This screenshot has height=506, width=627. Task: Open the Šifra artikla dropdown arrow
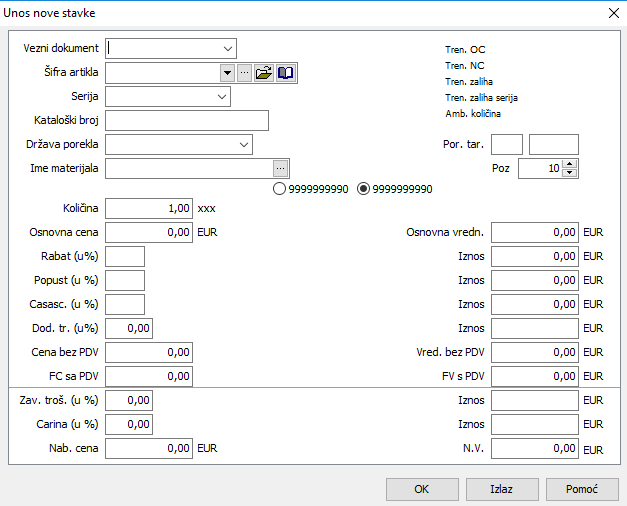tap(226, 73)
